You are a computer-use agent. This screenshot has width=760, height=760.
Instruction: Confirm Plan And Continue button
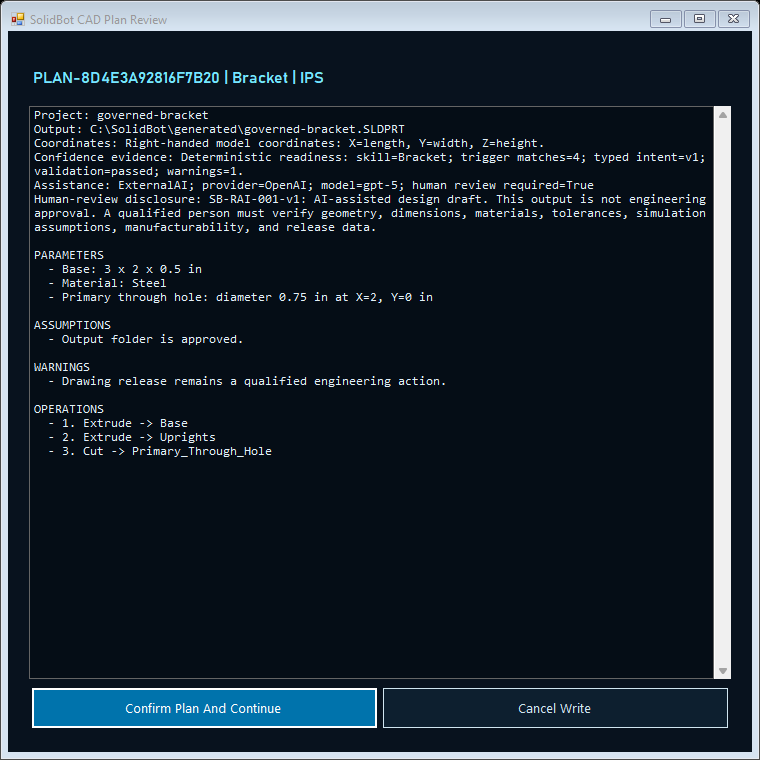[204, 708]
